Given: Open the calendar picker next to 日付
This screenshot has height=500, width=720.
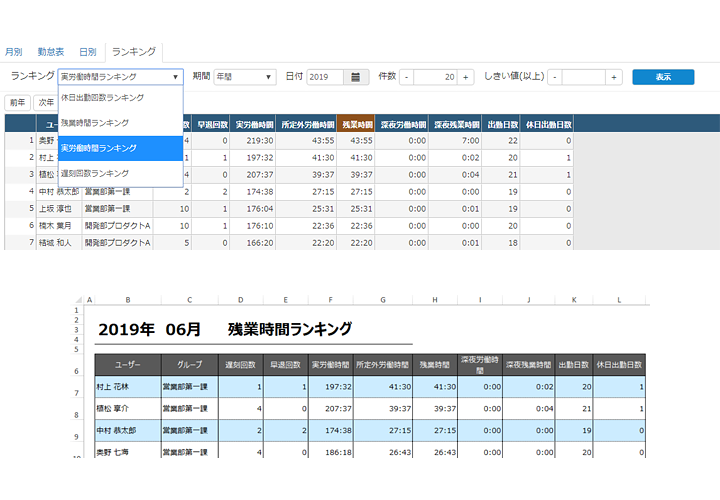Looking at the screenshot, I should (355, 77).
